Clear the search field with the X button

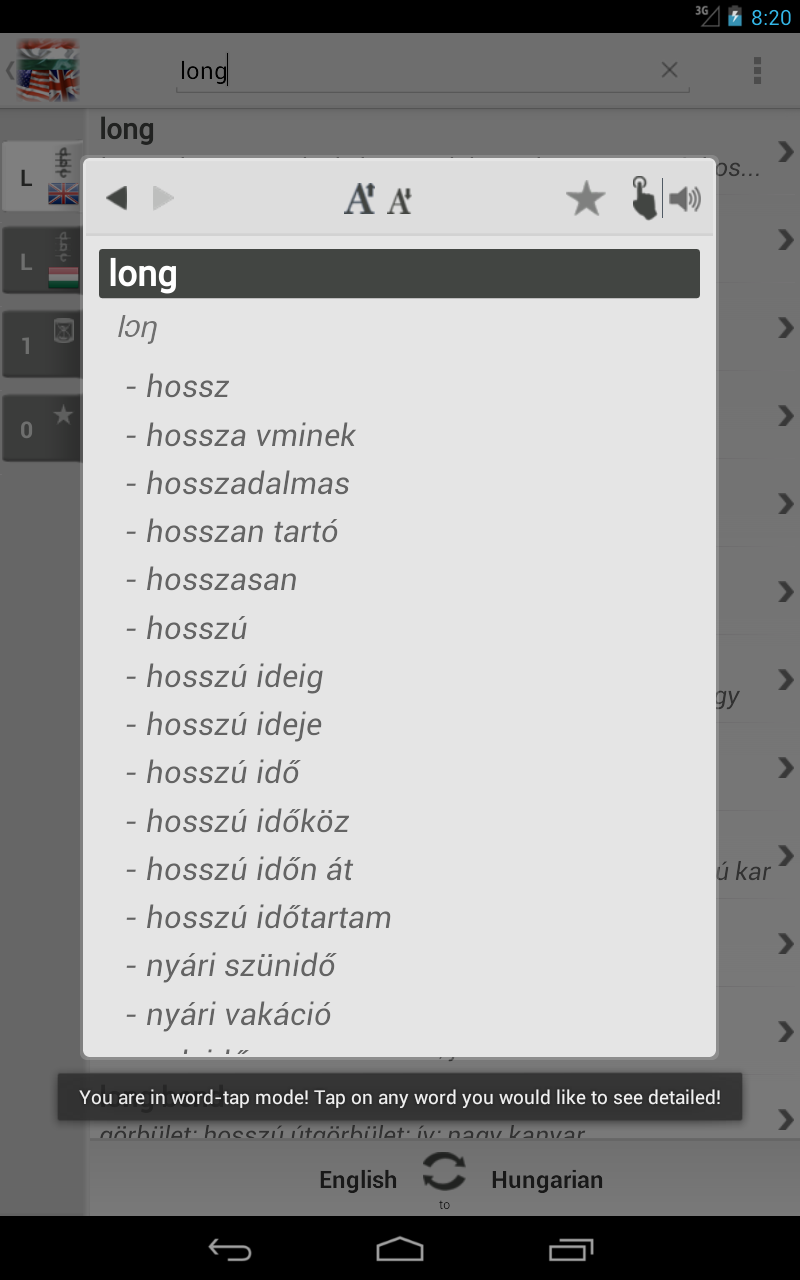pyautogui.click(x=668, y=70)
